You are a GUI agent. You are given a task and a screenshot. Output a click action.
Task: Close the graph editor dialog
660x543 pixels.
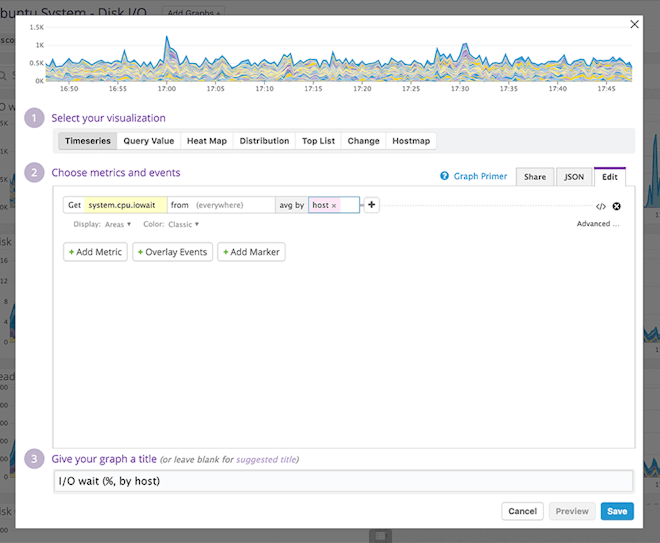[x=634, y=25]
